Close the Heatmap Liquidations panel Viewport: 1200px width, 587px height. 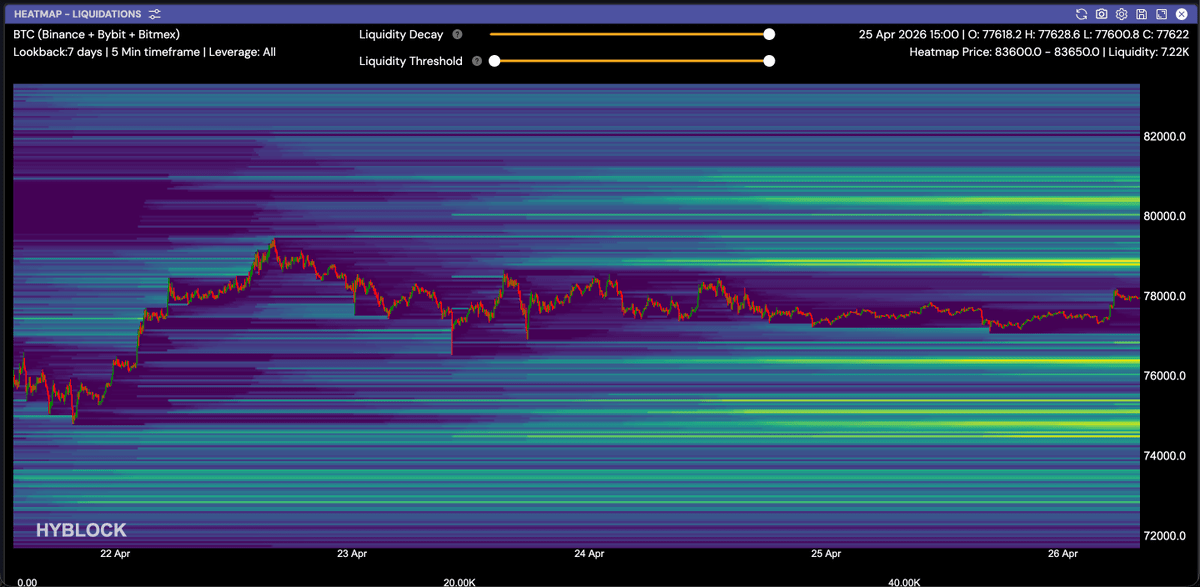coord(1182,14)
